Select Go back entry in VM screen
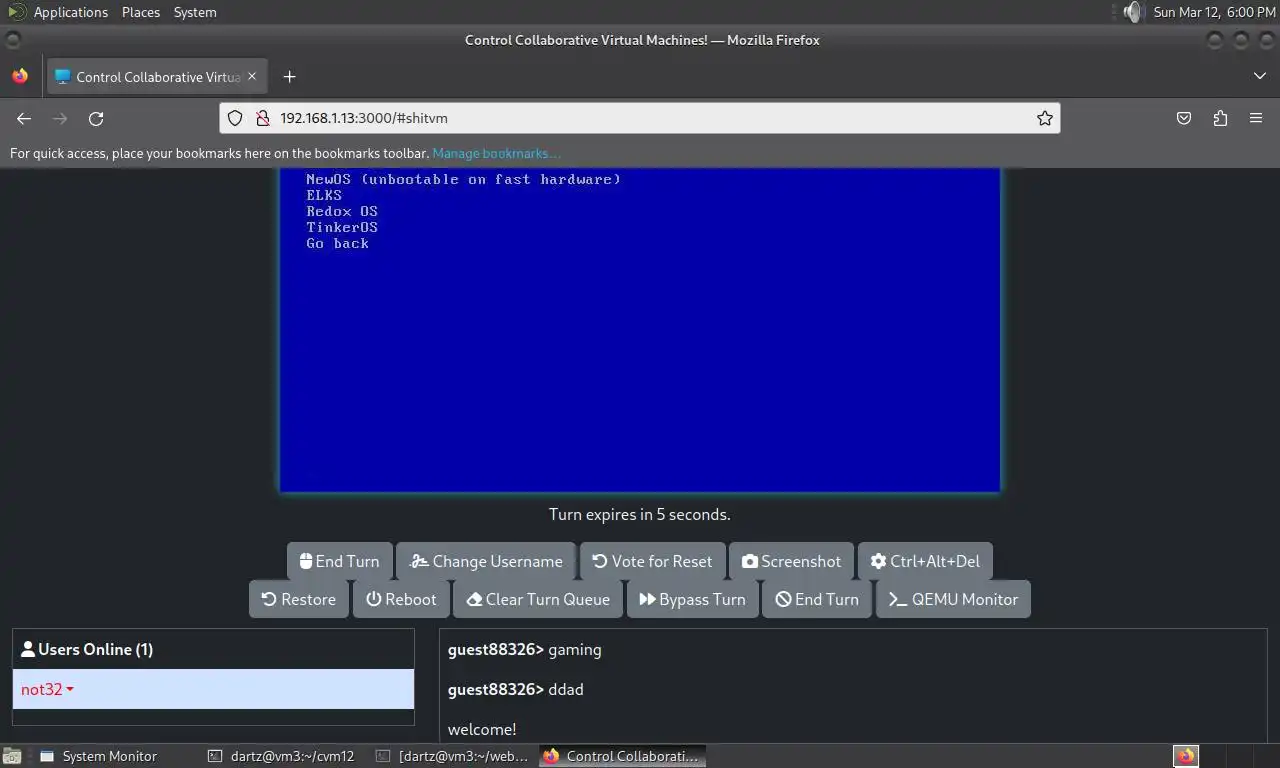The width and height of the screenshot is (1280, 768). (337, 243)
